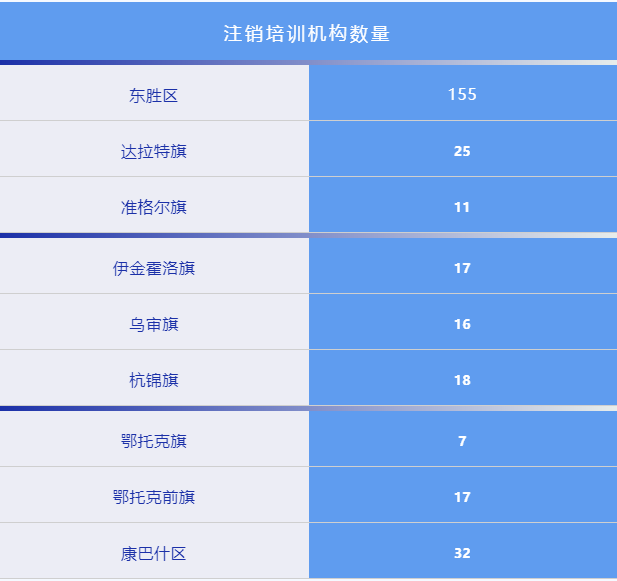Click the 注销培训机构数量 header title

pos(307,33)
